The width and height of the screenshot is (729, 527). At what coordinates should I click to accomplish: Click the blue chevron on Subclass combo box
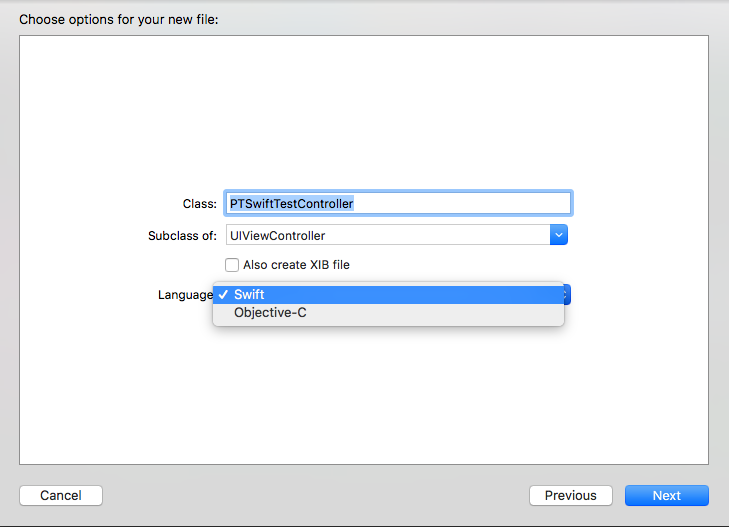coord(558,235)
